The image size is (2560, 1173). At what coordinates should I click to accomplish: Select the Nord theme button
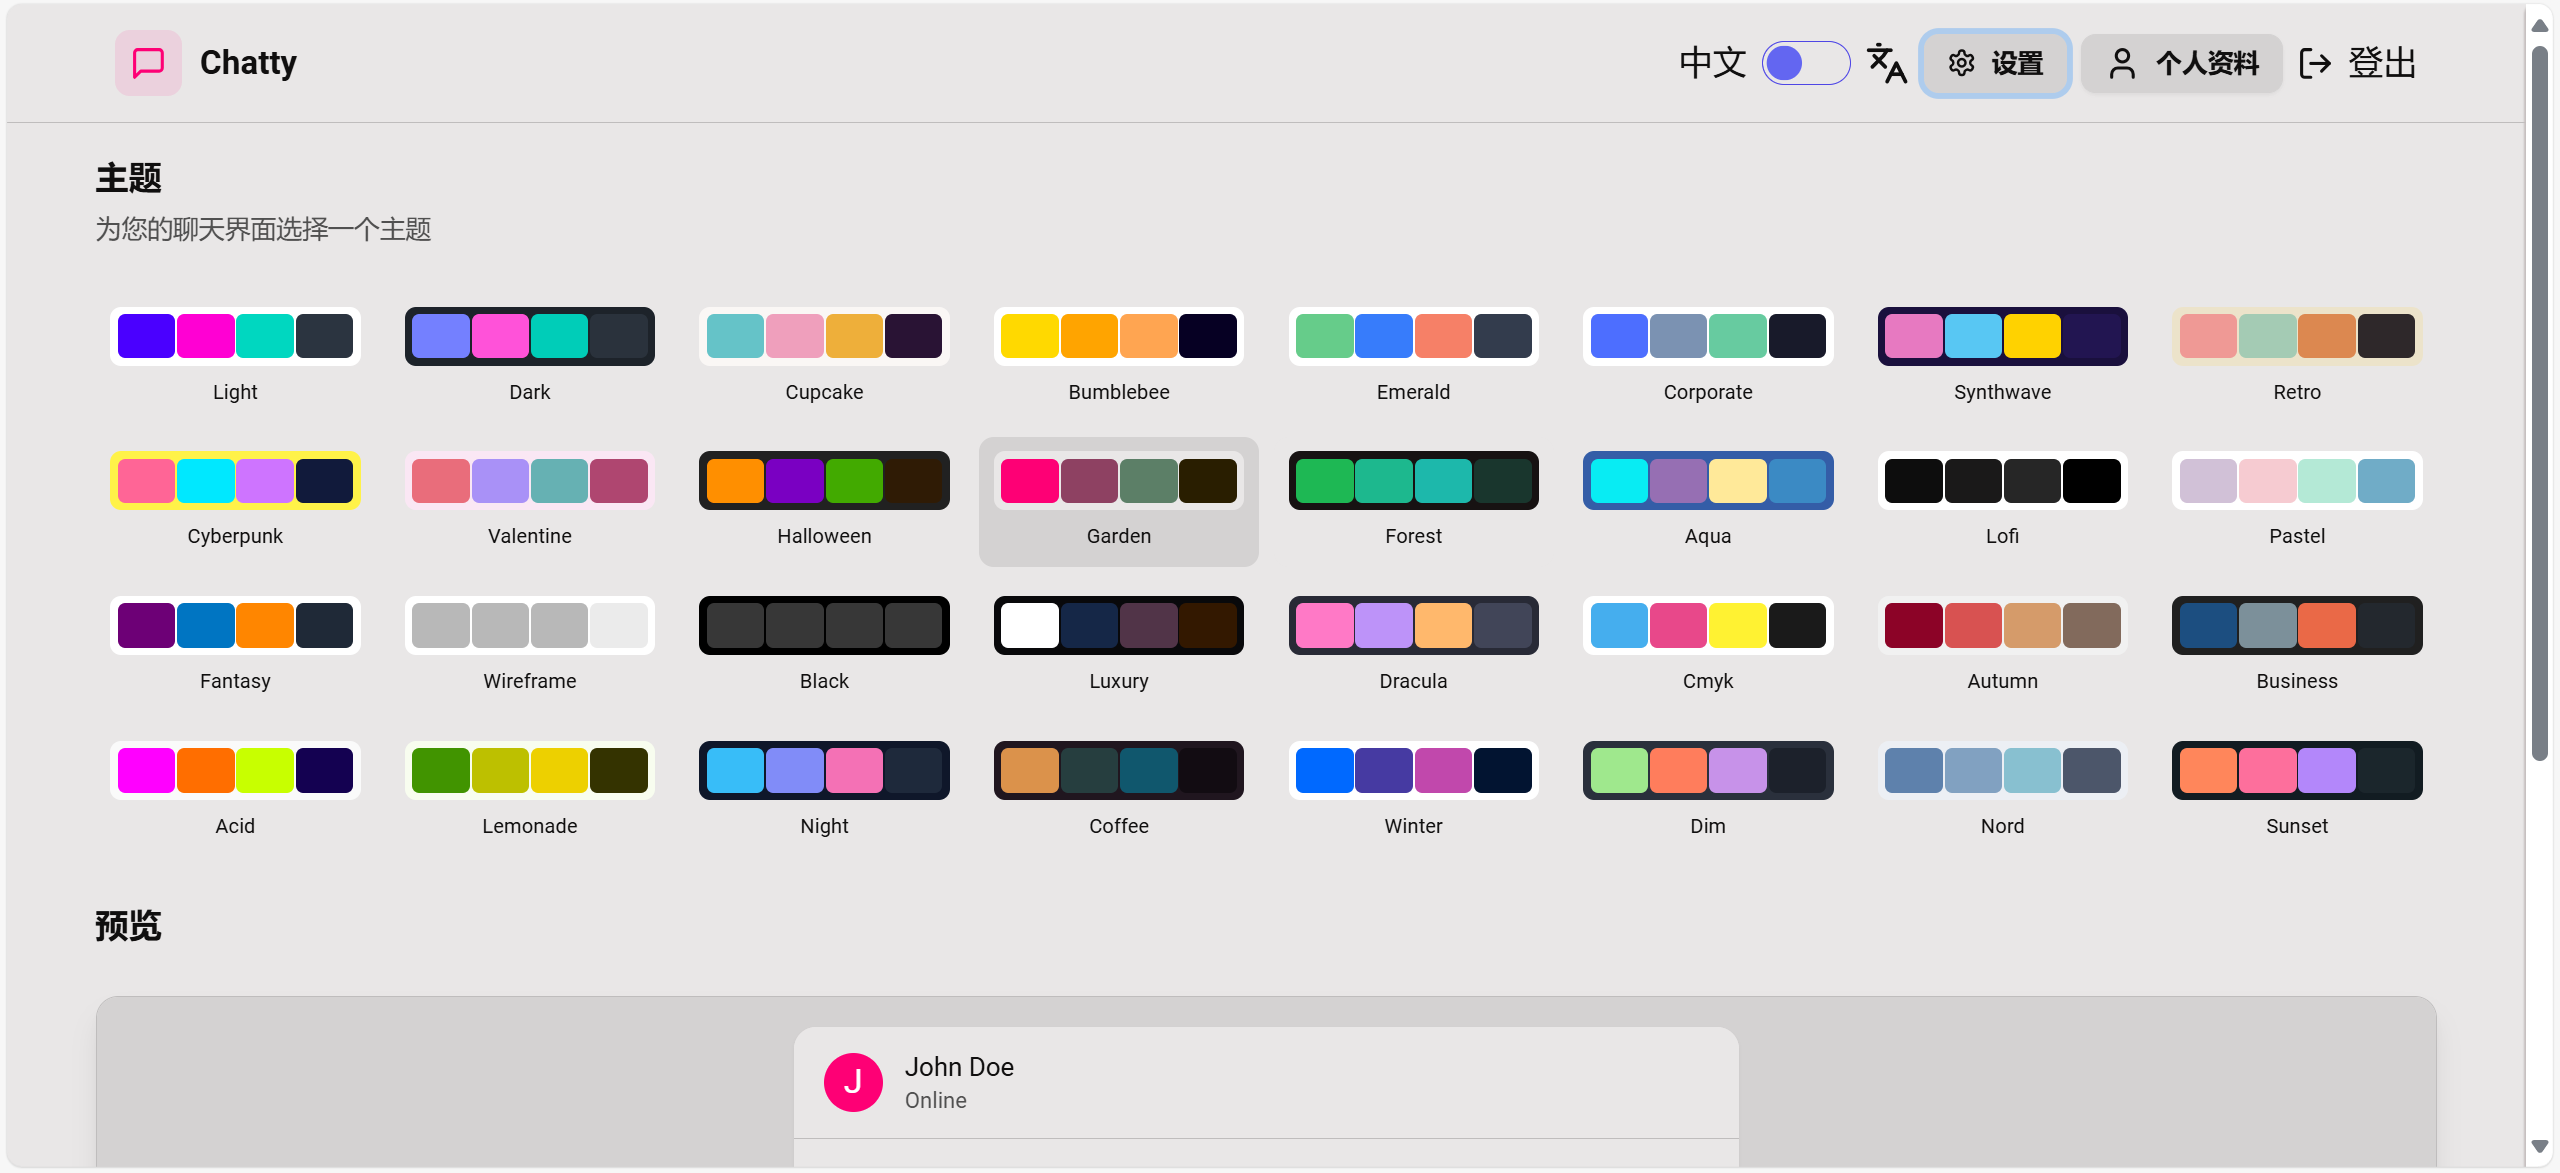(2002, 771)
